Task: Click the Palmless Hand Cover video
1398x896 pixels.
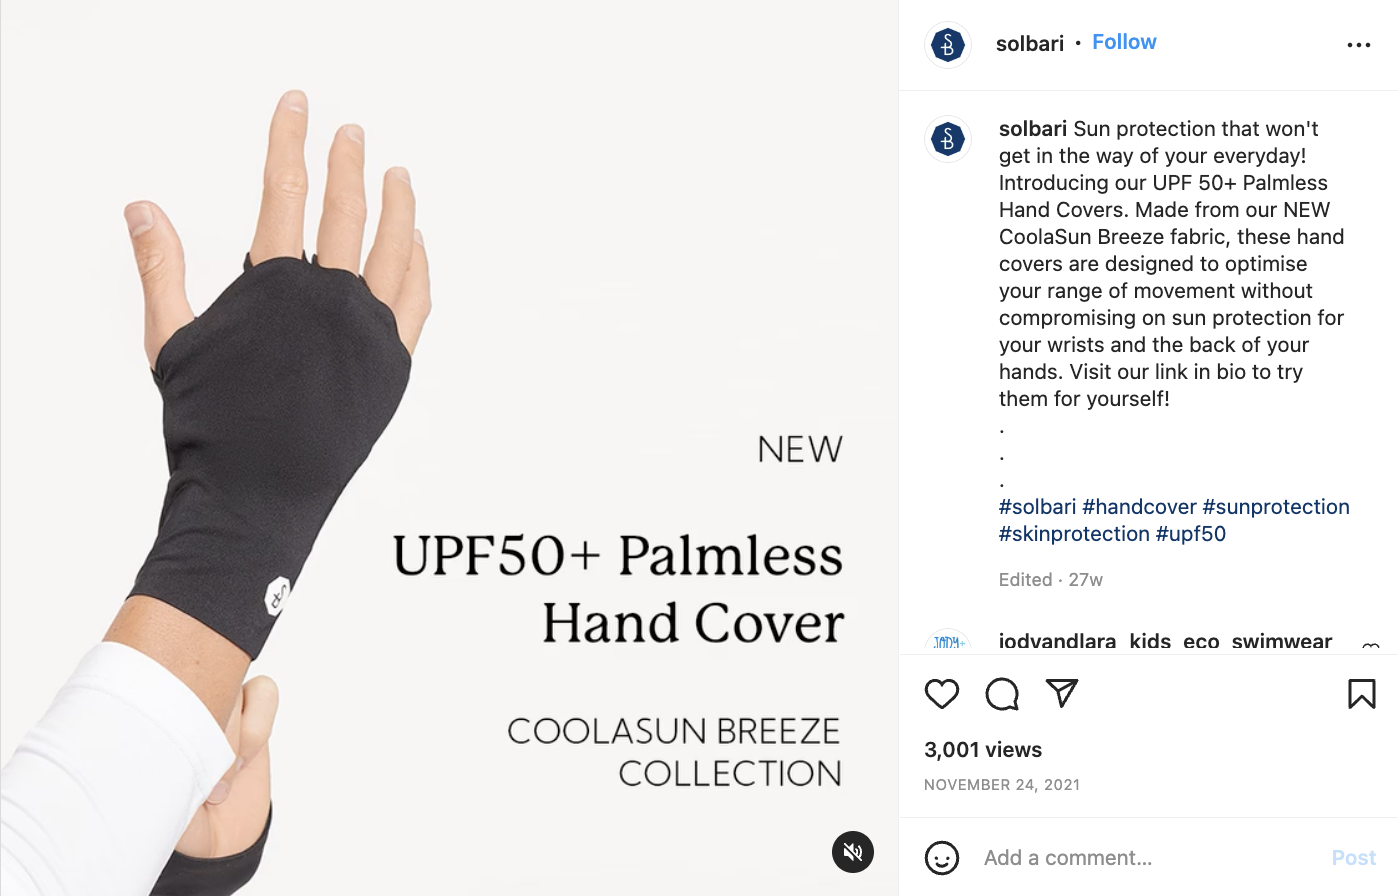Action: click(449, 448)
